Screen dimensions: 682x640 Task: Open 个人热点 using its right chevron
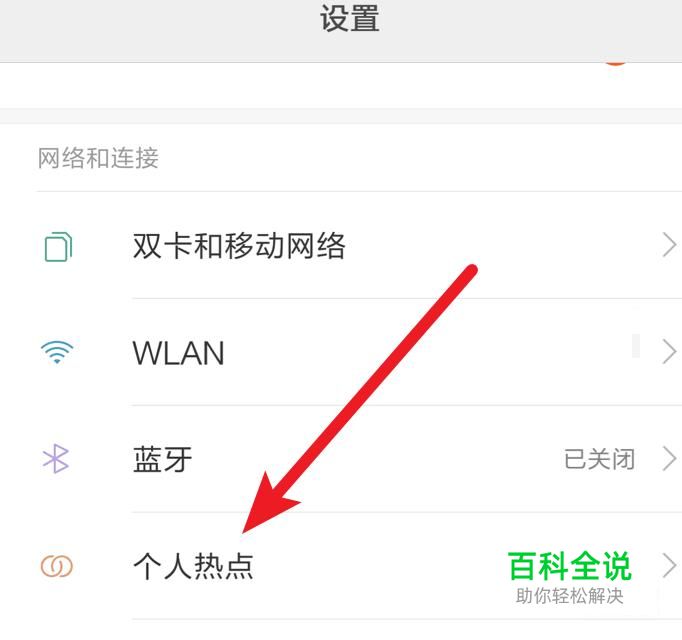(669, 566)
